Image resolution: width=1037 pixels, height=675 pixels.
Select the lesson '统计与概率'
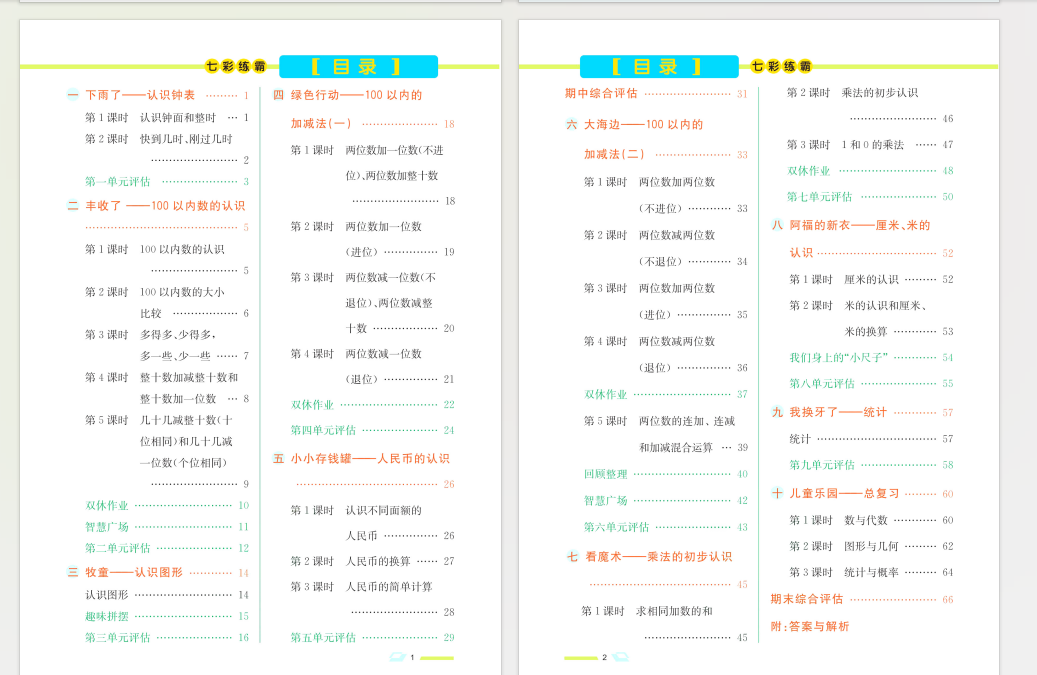tap(872, 572)
